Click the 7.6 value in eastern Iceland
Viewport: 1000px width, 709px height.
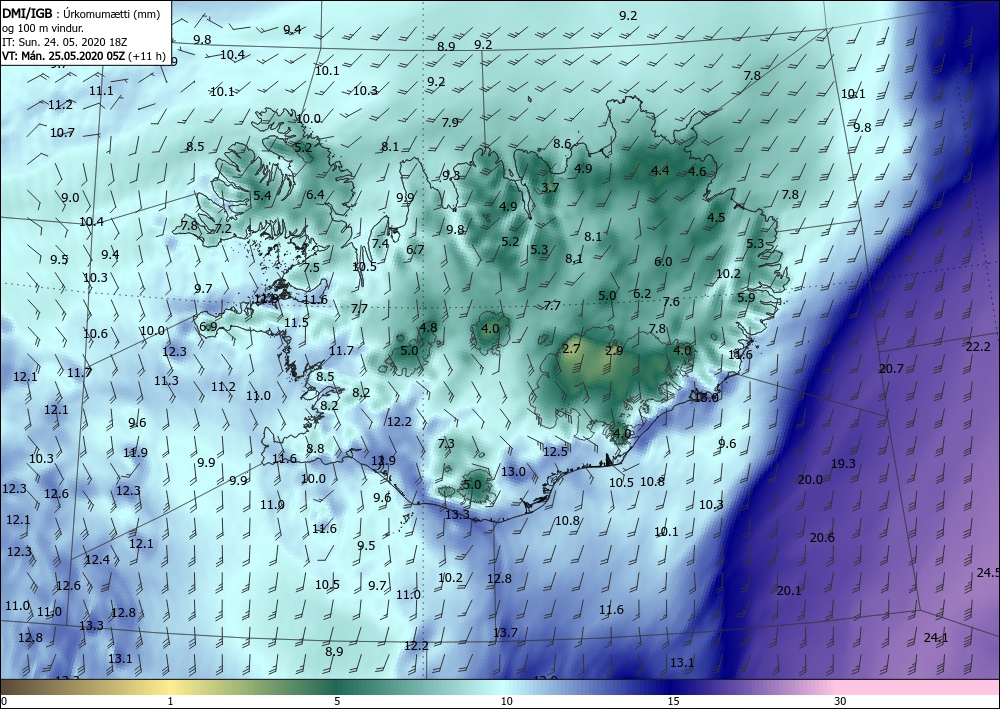pyautogui.click(x=671, y=302)
